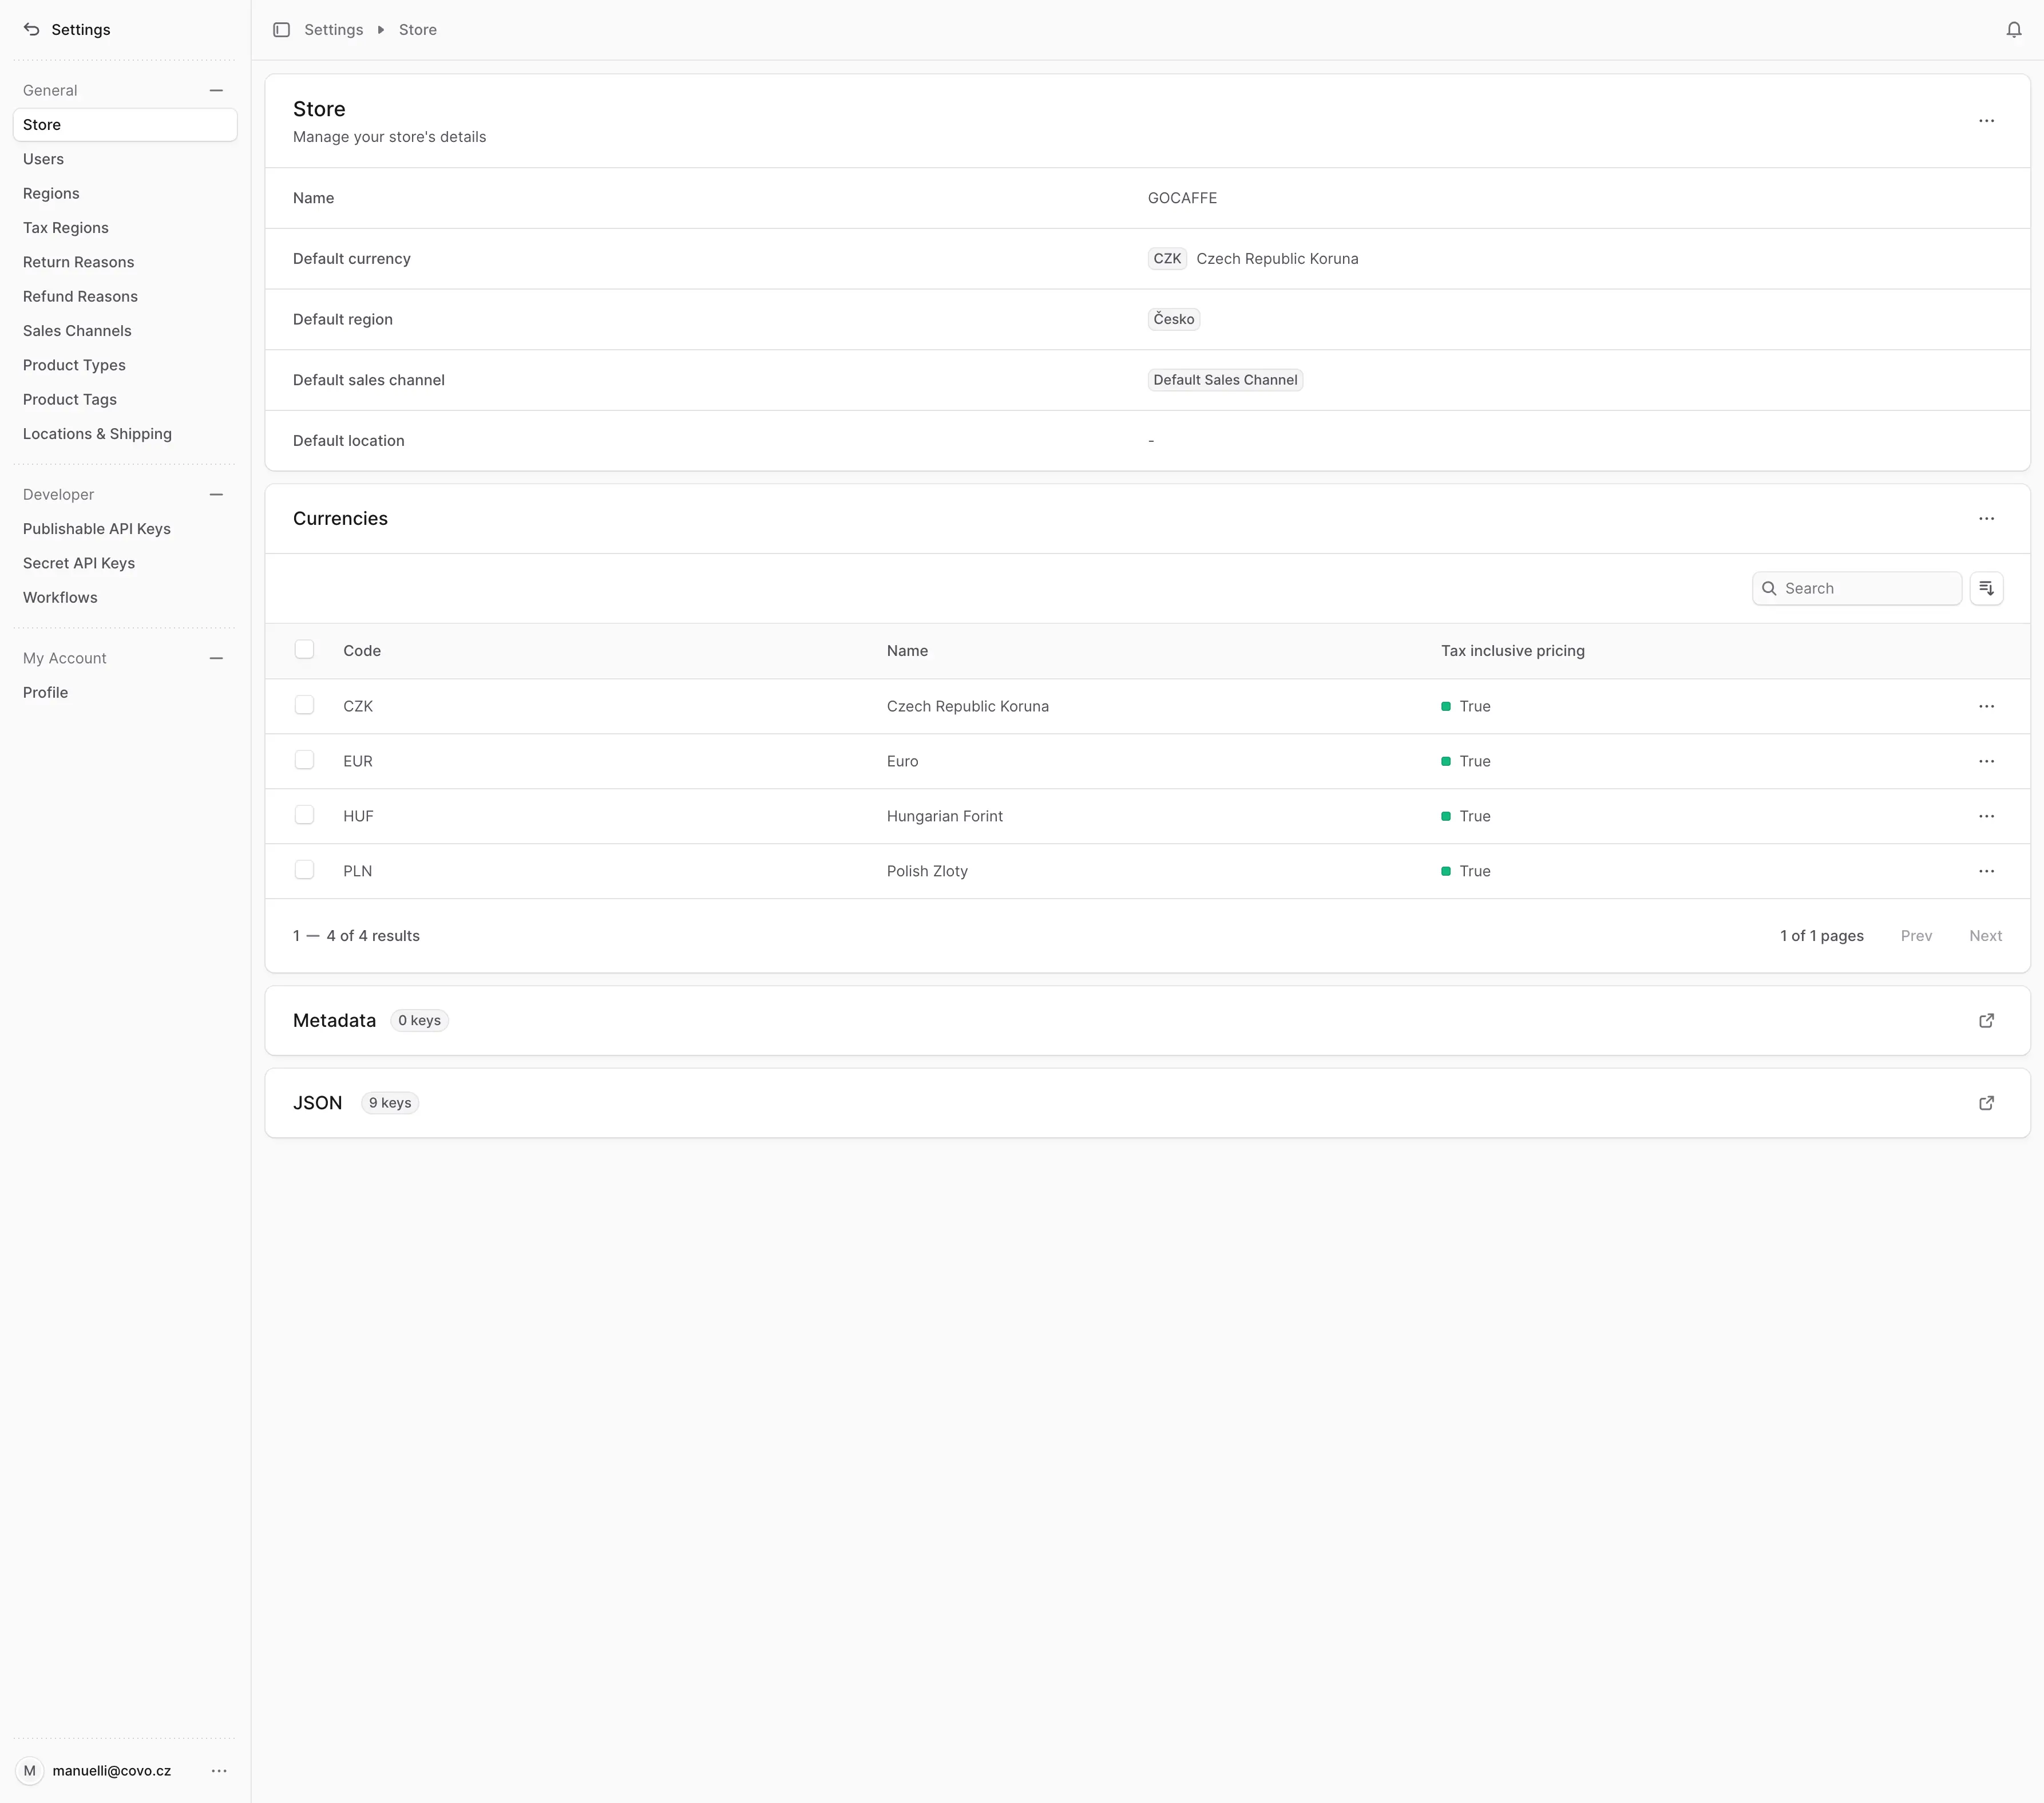This screenshot has width=2044, height=1803.
Task: Open the account options menu near manuelli@covo.cz
Action: [x=219, y=1770]
